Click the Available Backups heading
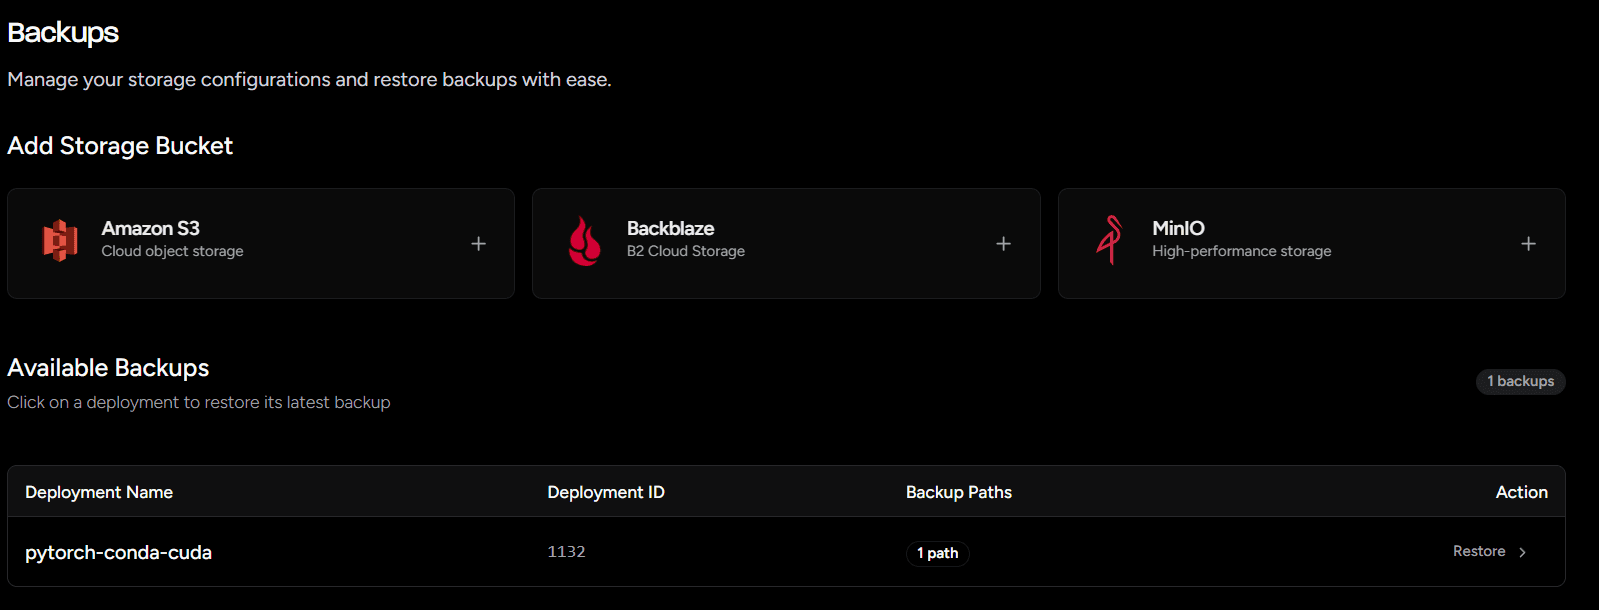Viewport: 1599px width, 610px height. [x=108, y=368]
